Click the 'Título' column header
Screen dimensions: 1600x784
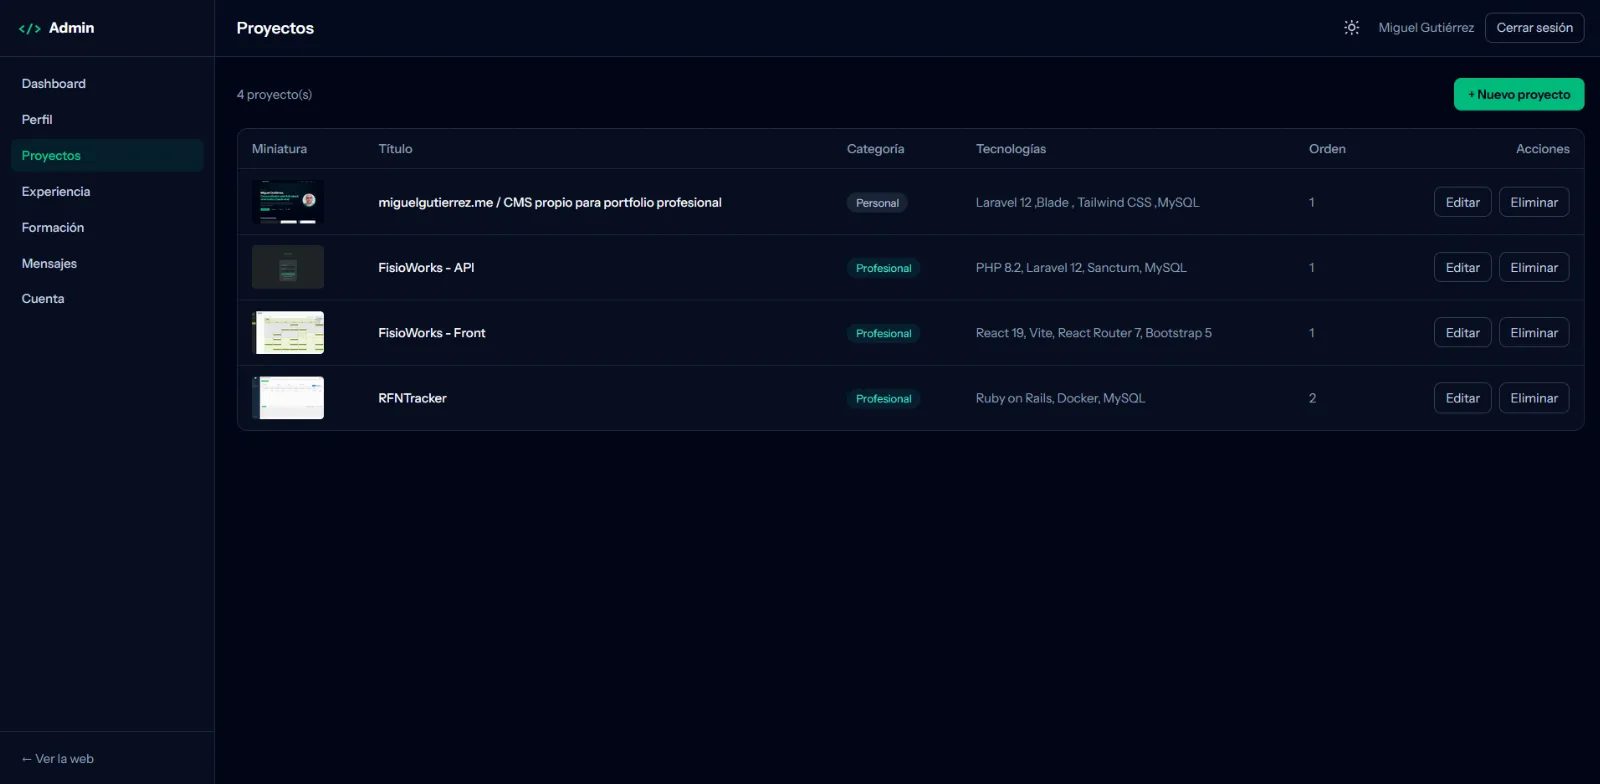pos(395,149)
